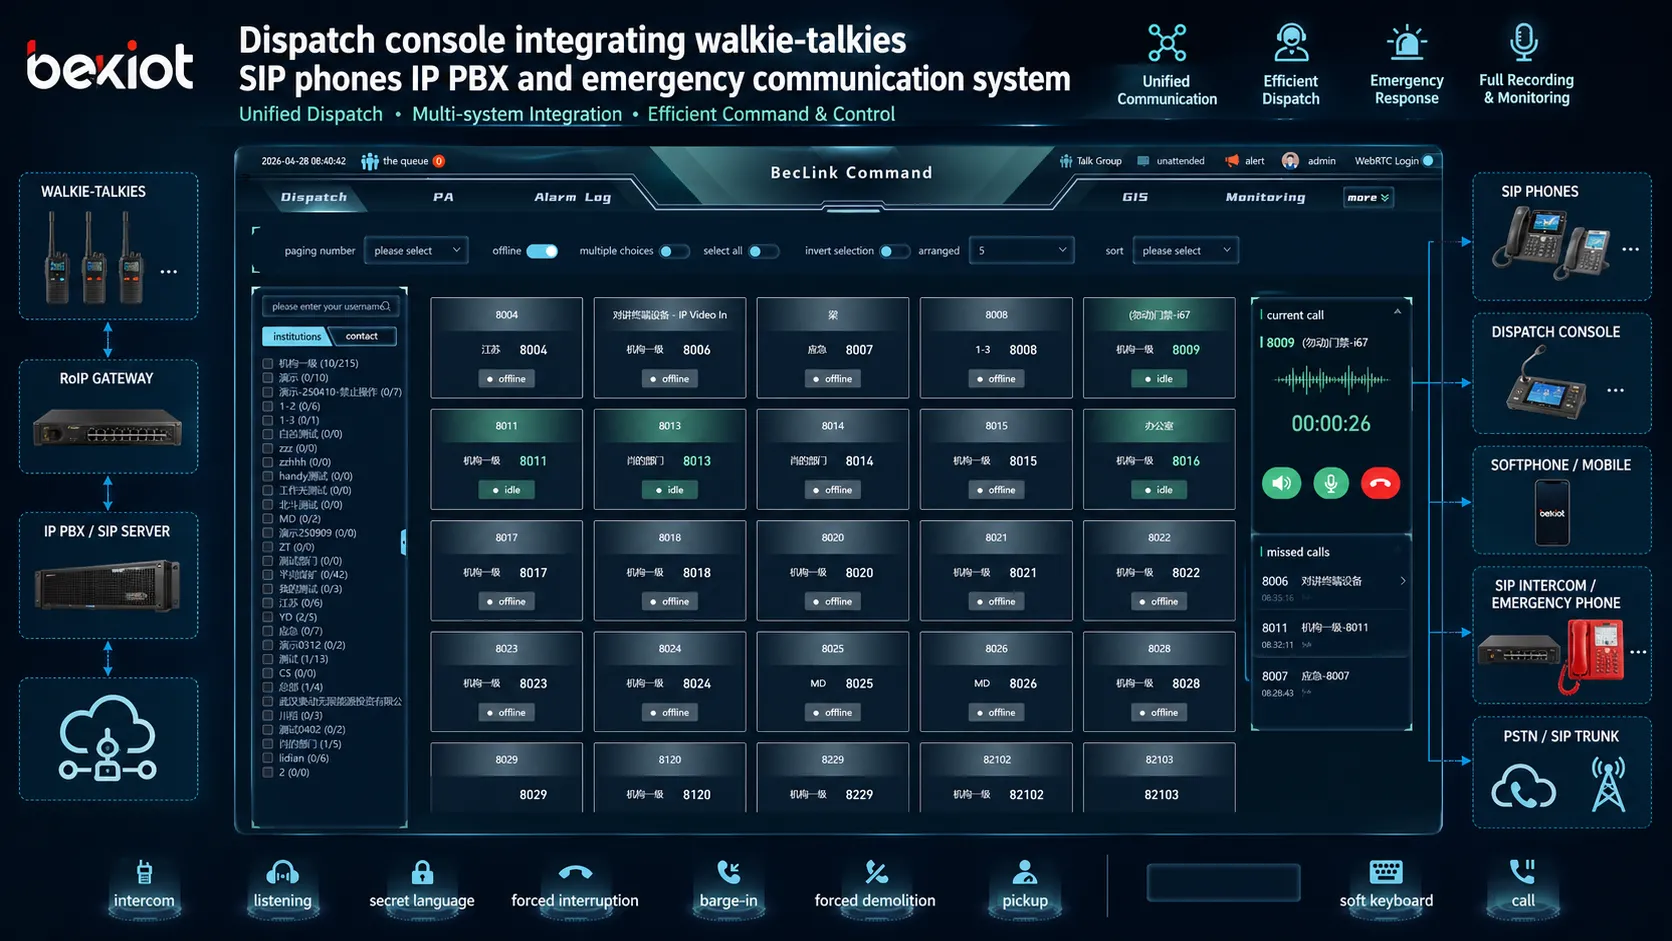The width and height of the screenshot is (1672, 941).
Task: Click the Emergency Response siren icon
Action: point(1407,44)
